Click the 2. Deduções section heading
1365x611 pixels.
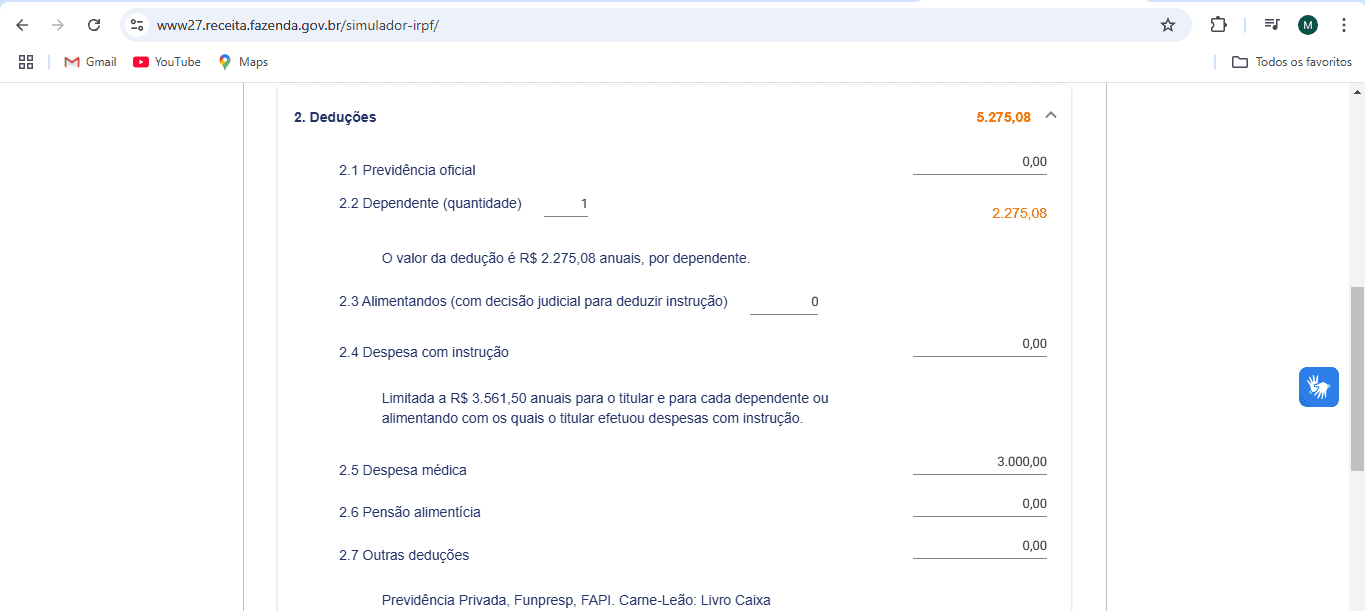pyautogui.click(x=333, y=117)
